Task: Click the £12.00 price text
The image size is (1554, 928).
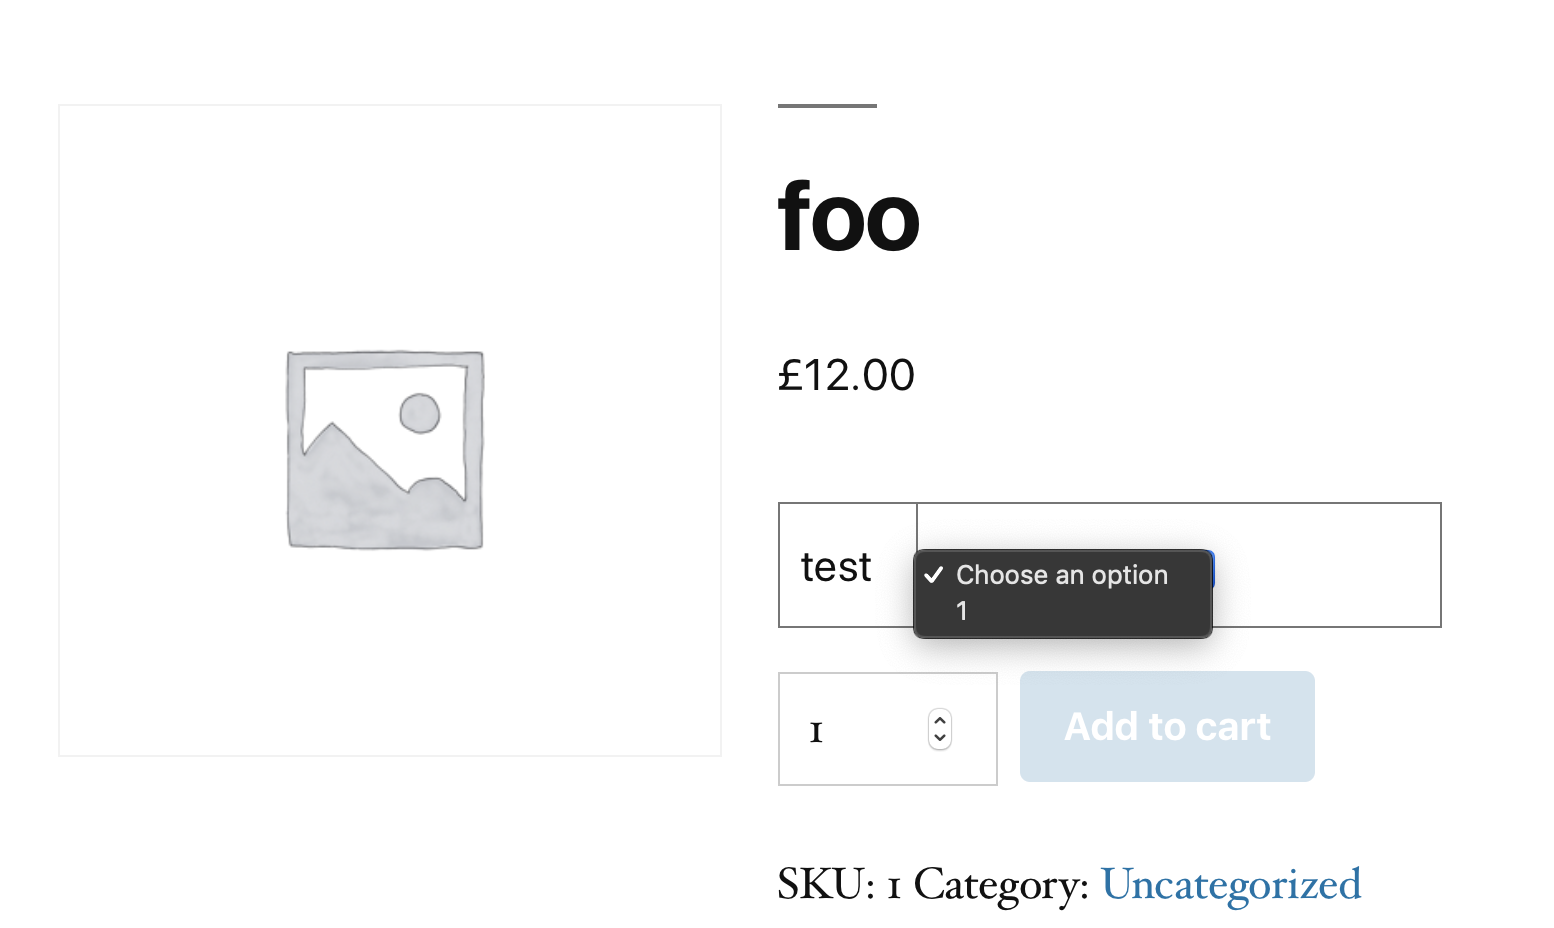Action: point(846,375)
